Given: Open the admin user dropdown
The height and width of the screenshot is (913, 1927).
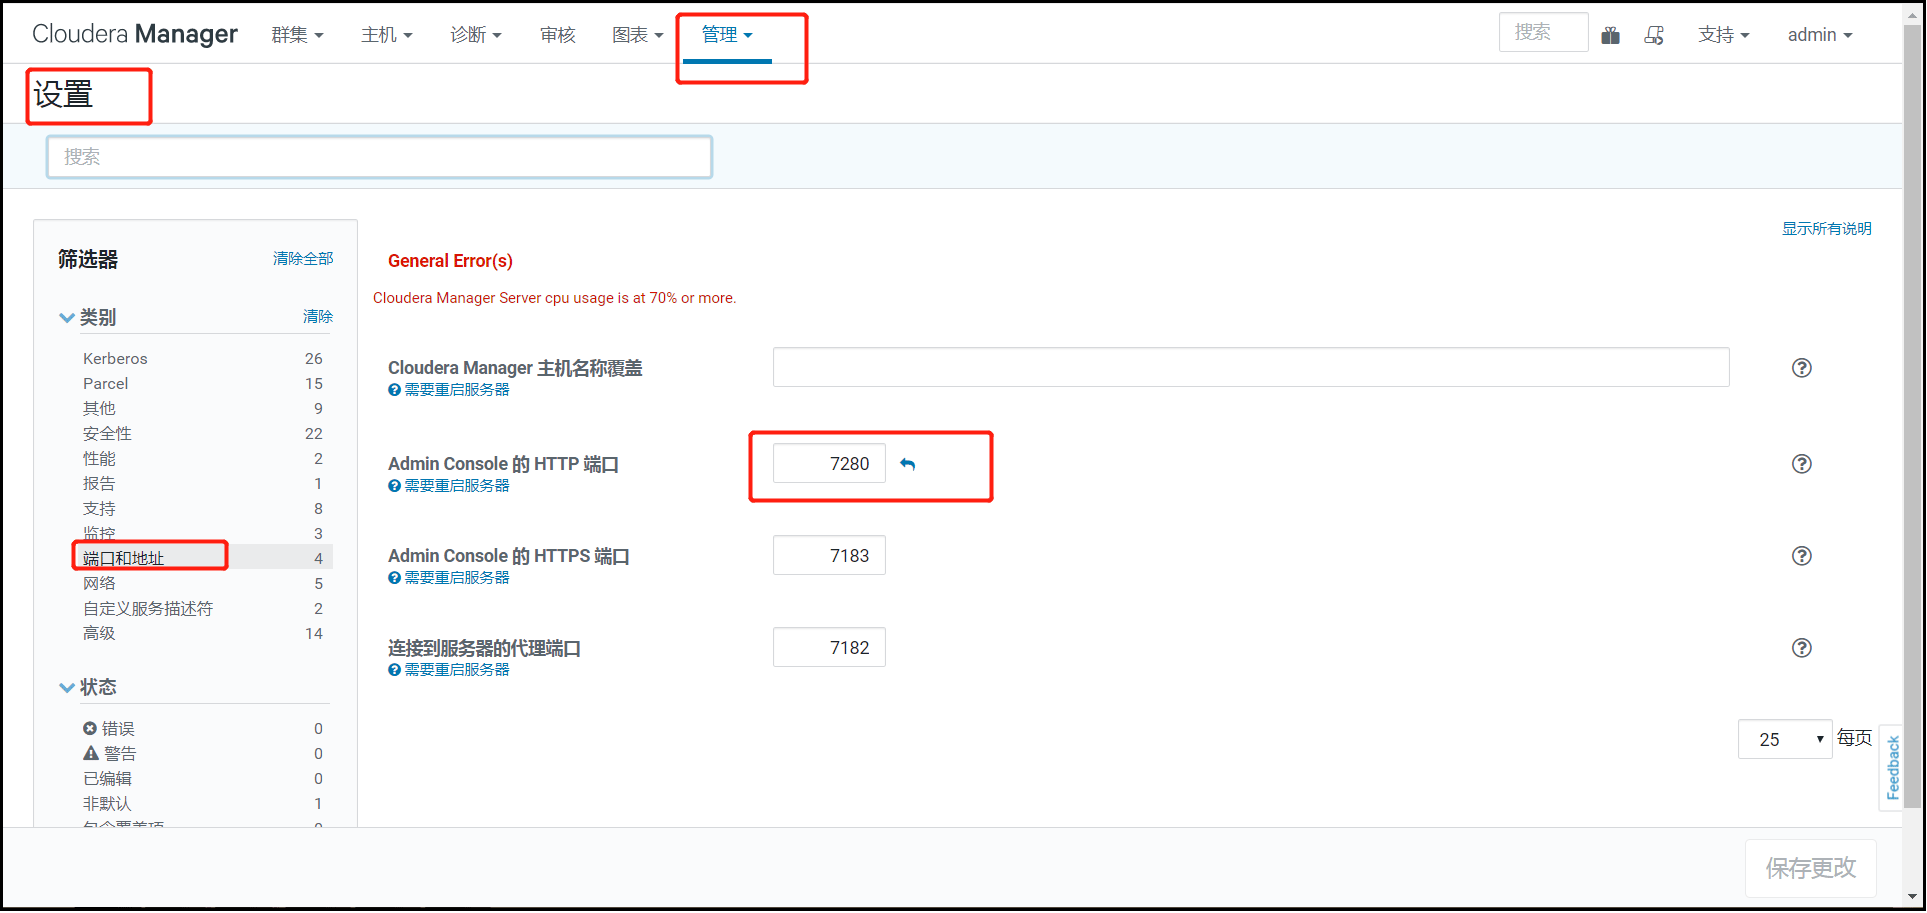Looking at the screenshot, I should [x=1820, y=35].
